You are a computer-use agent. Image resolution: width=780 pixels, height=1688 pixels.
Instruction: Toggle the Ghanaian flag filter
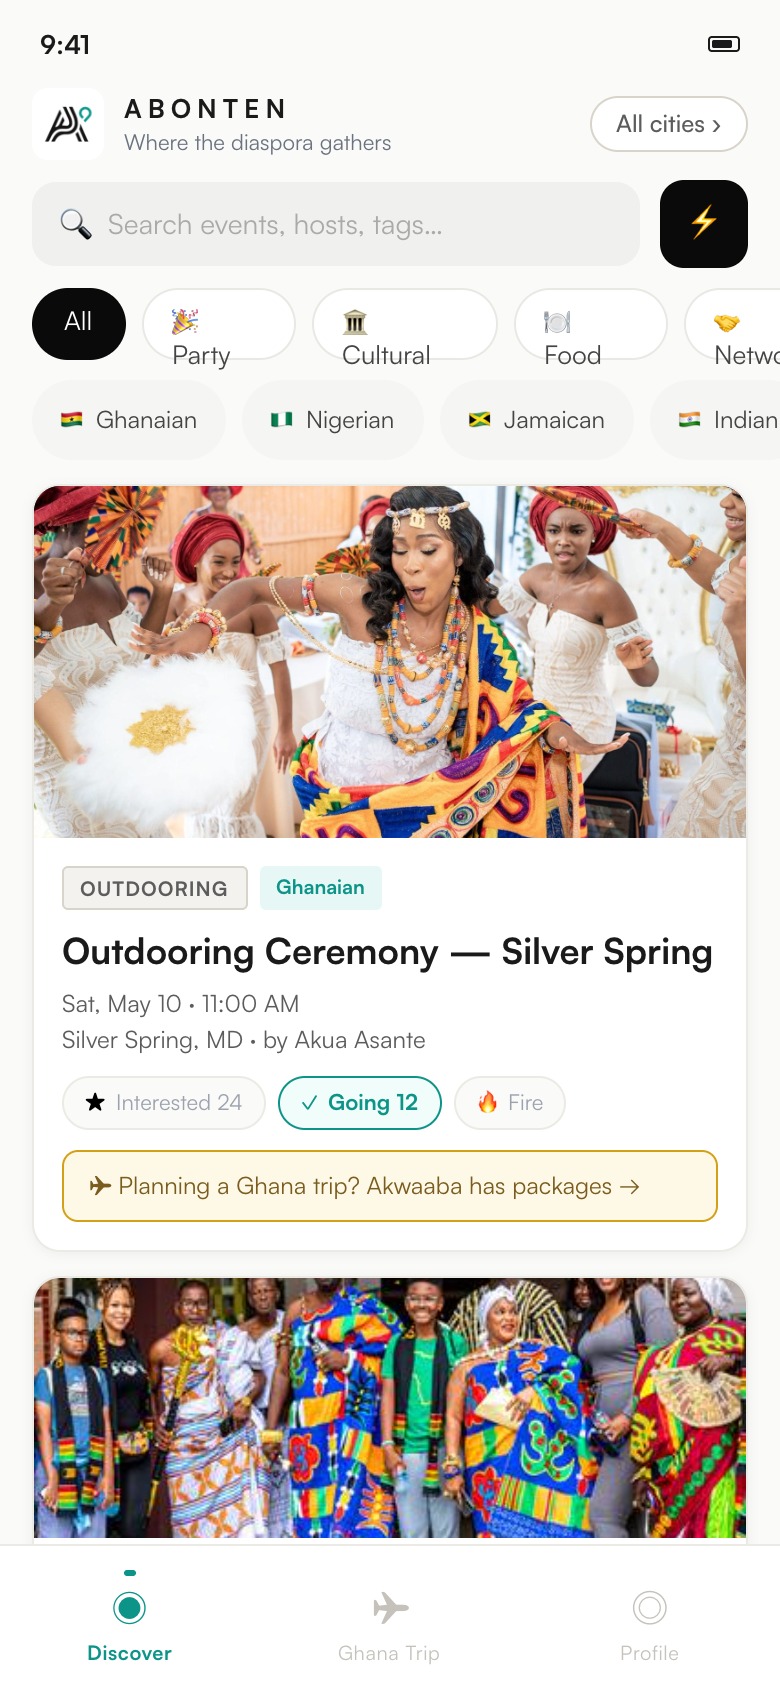(129, 420)
